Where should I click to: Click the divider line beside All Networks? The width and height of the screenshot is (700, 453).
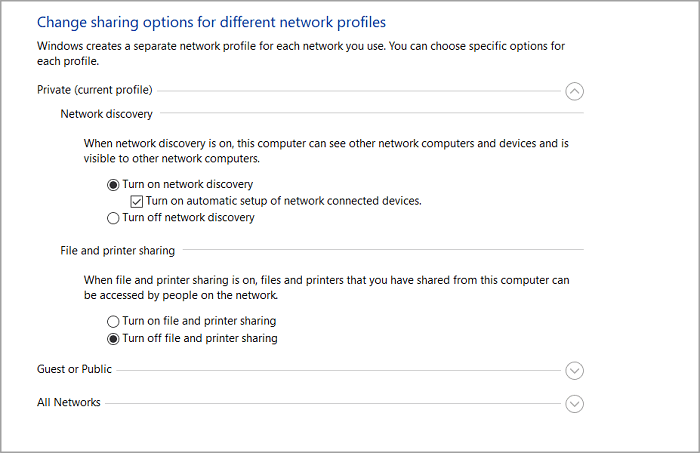point(330,404)
